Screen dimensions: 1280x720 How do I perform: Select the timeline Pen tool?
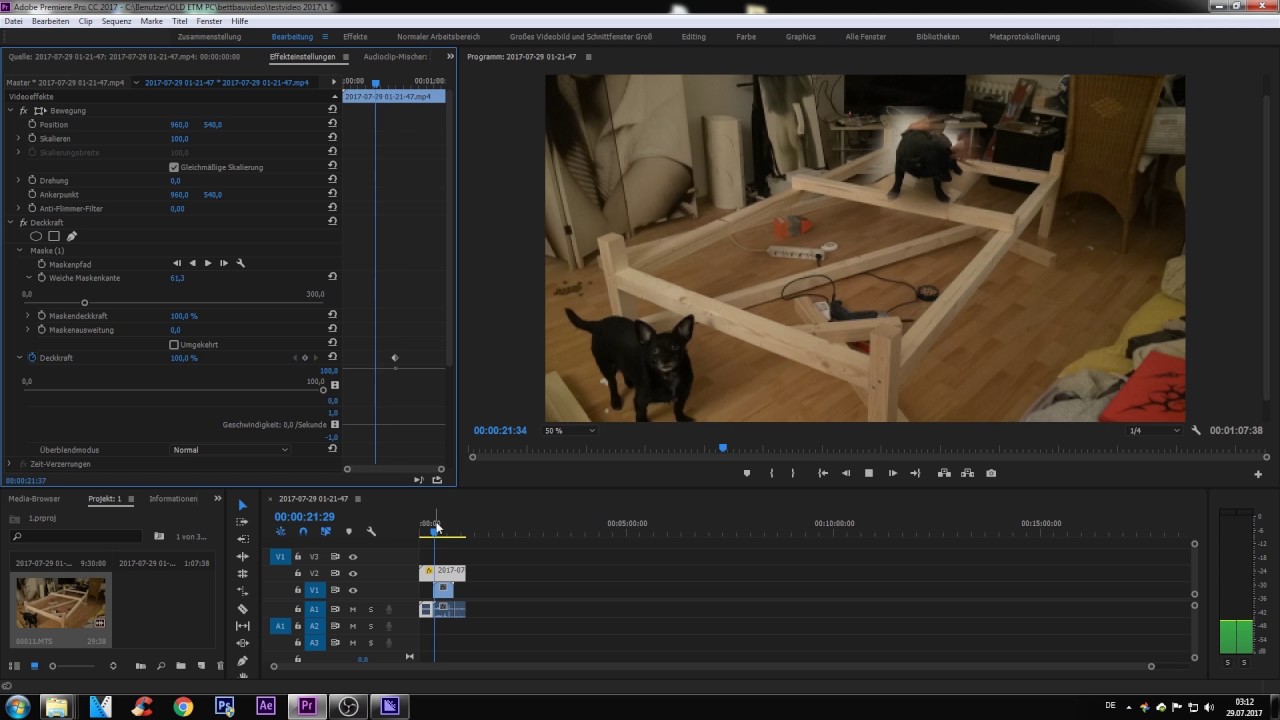tap(242, 660)
